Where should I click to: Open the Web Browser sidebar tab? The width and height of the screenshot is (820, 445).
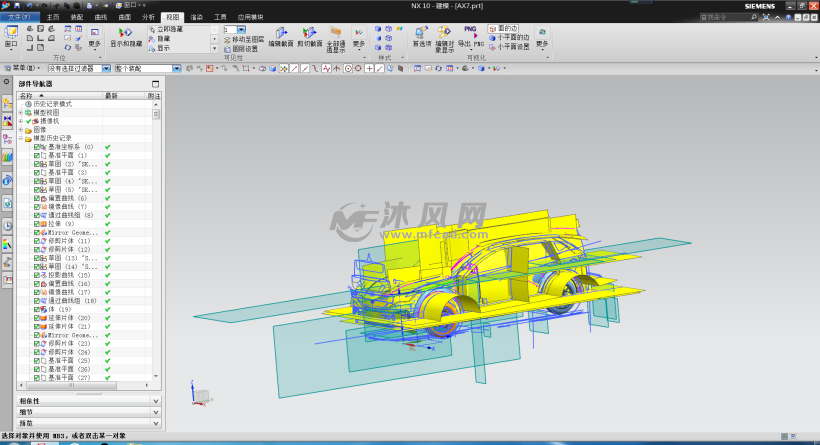7,203
